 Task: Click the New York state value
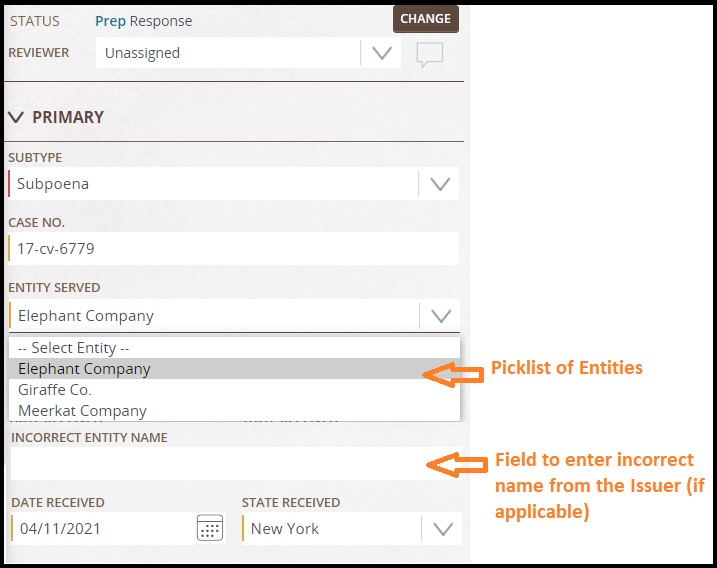tap(285, 529)
